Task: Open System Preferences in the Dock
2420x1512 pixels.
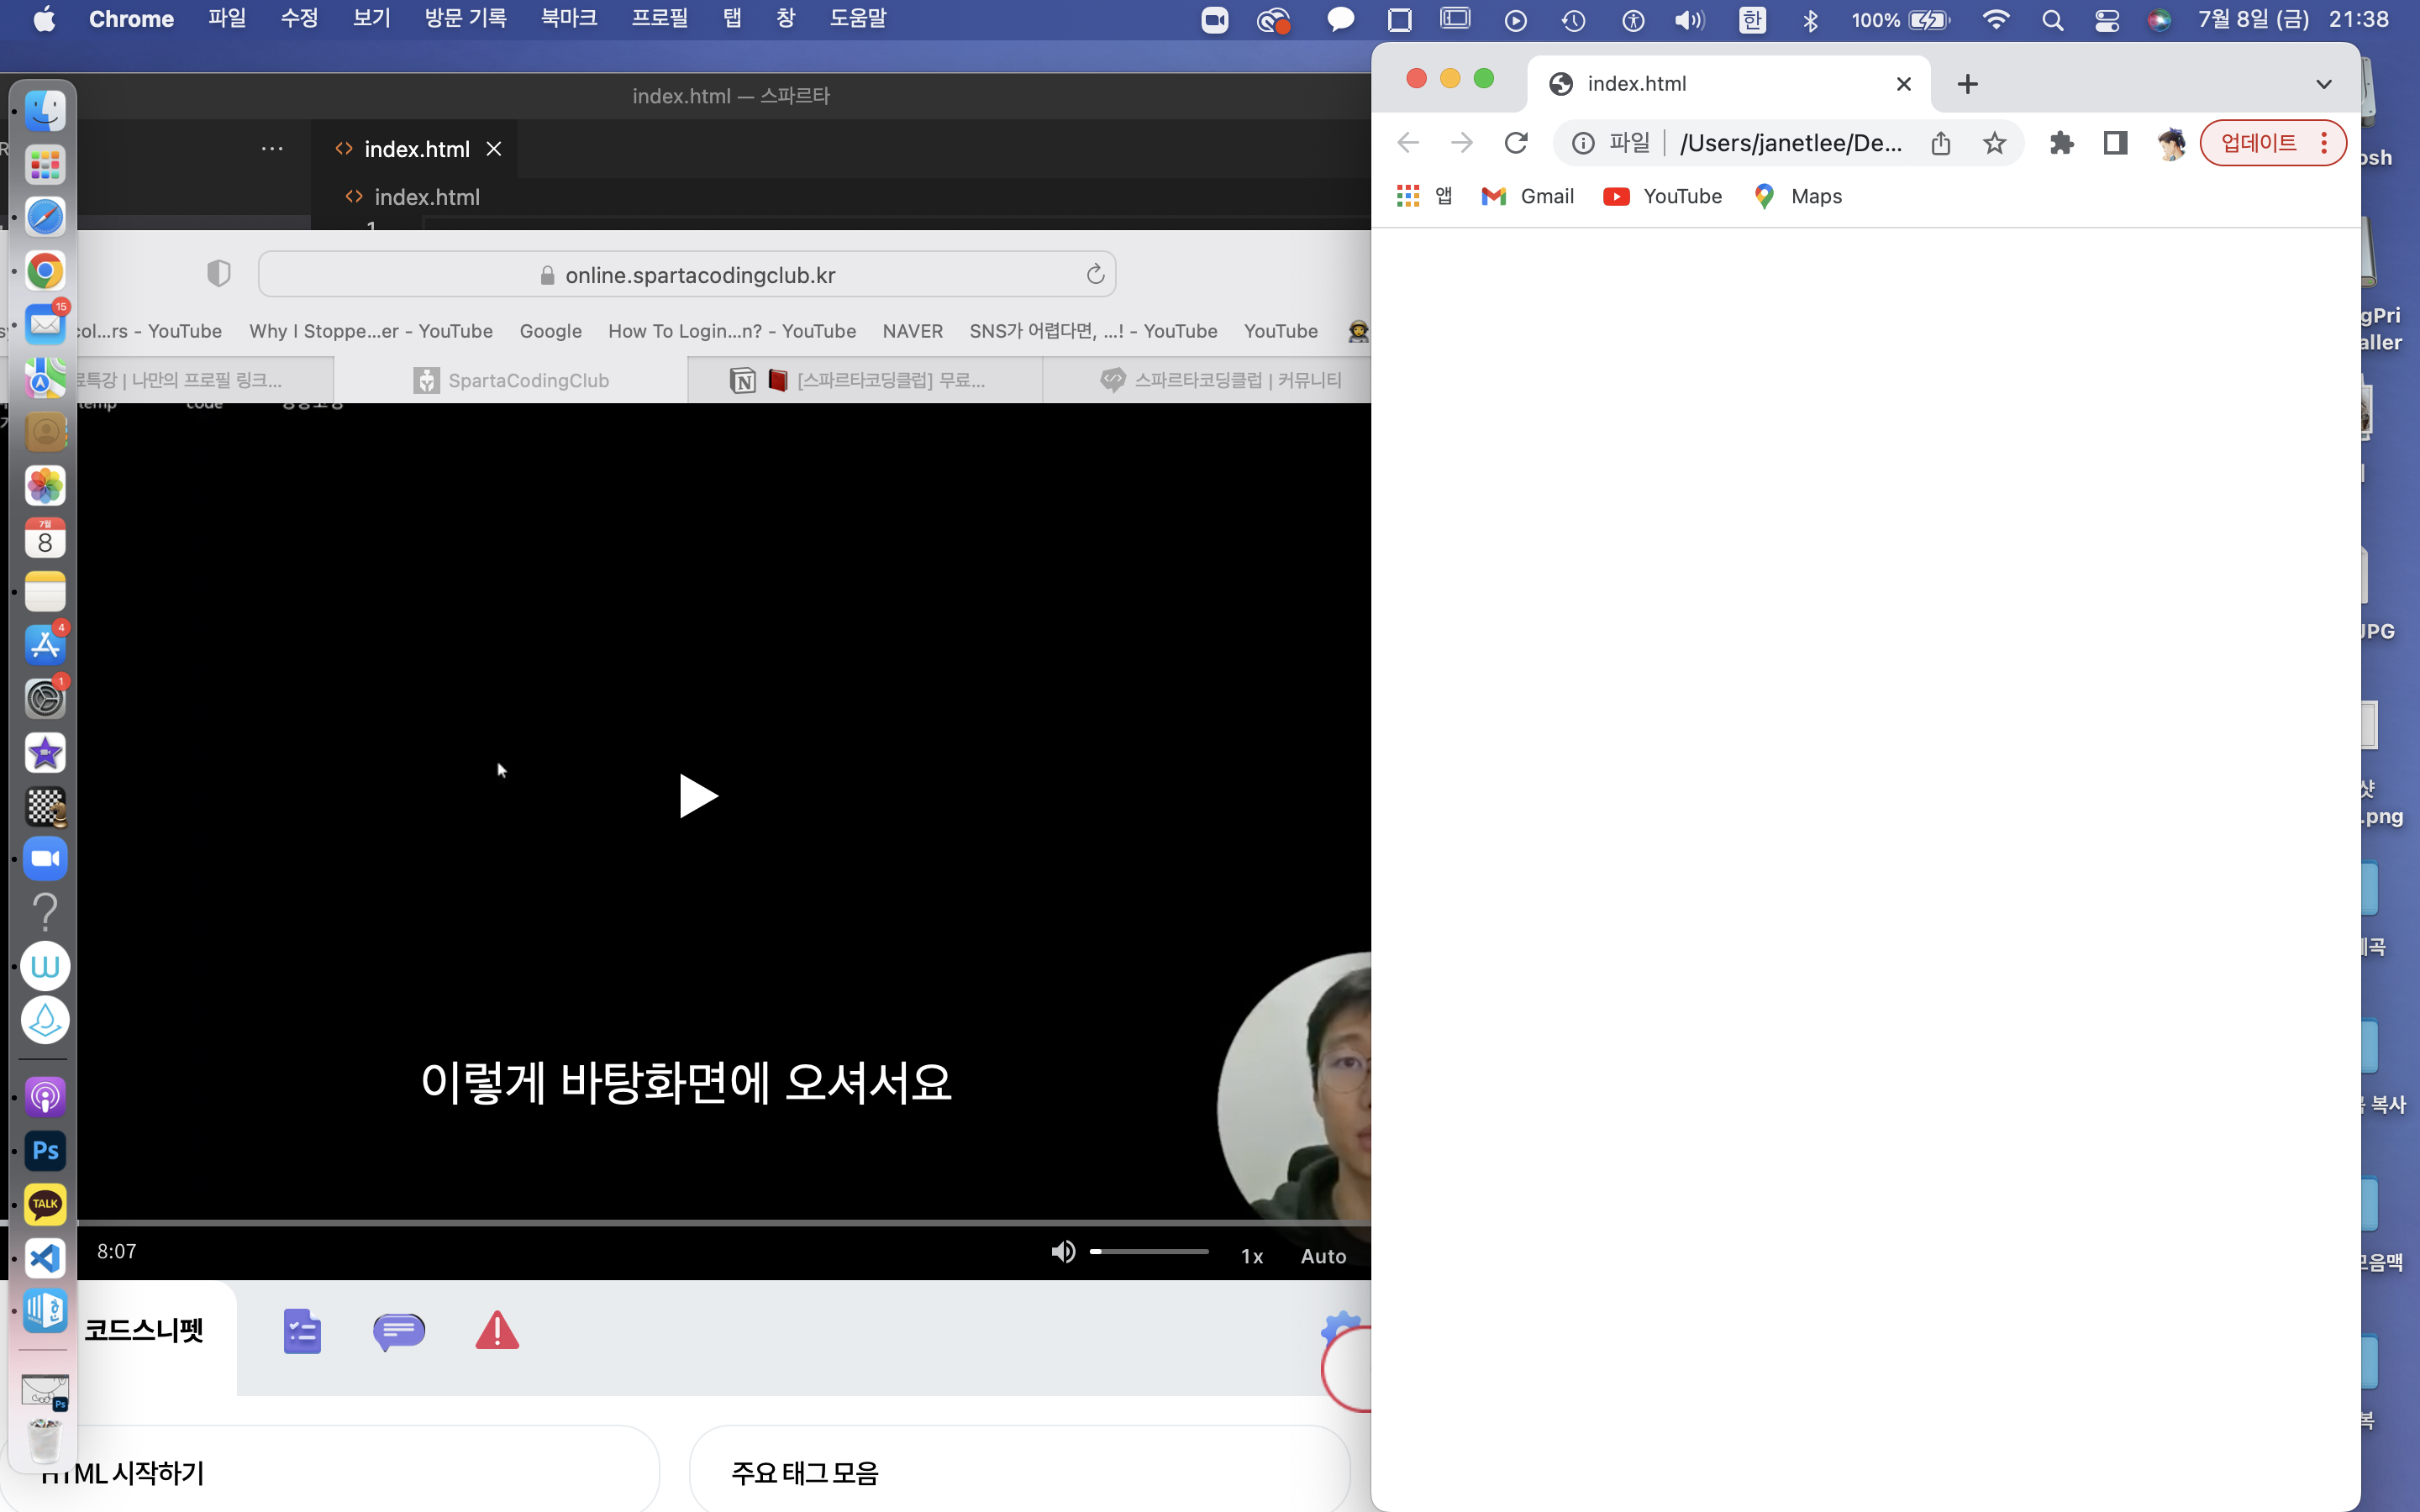Action: tap(45, 699)
